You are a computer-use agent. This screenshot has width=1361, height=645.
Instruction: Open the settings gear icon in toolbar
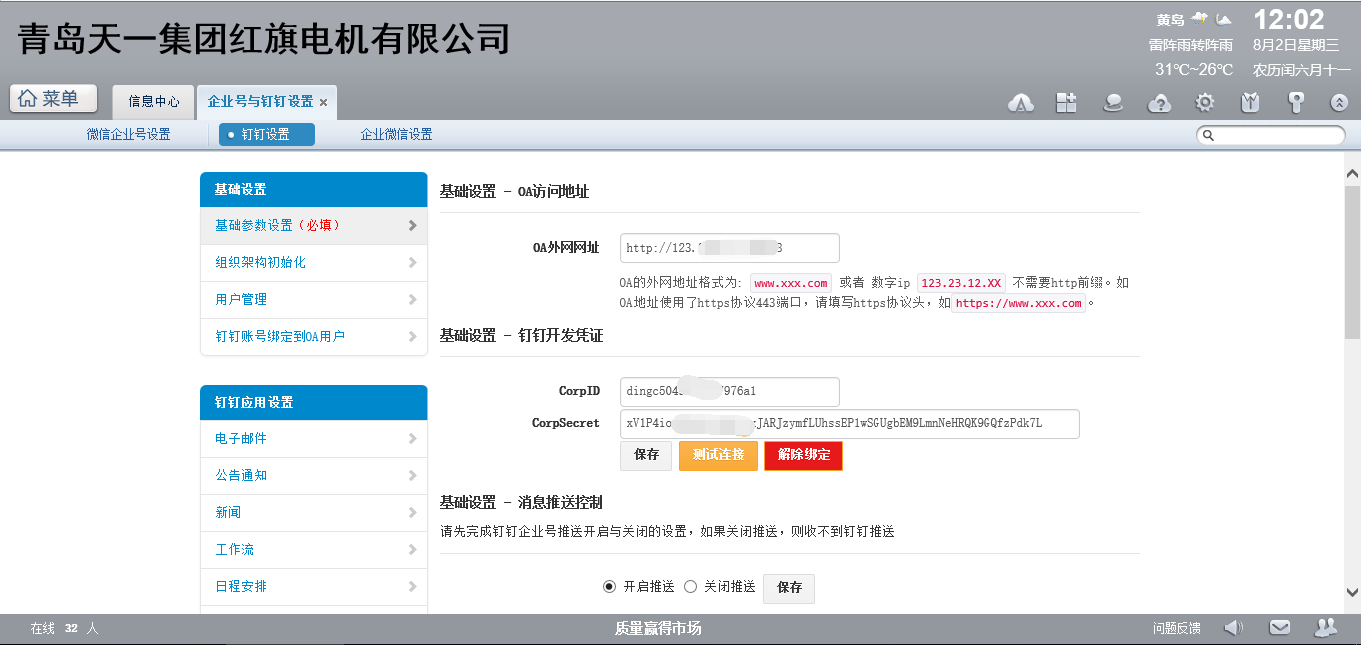pyautogui.click(x=1205, y=102)
